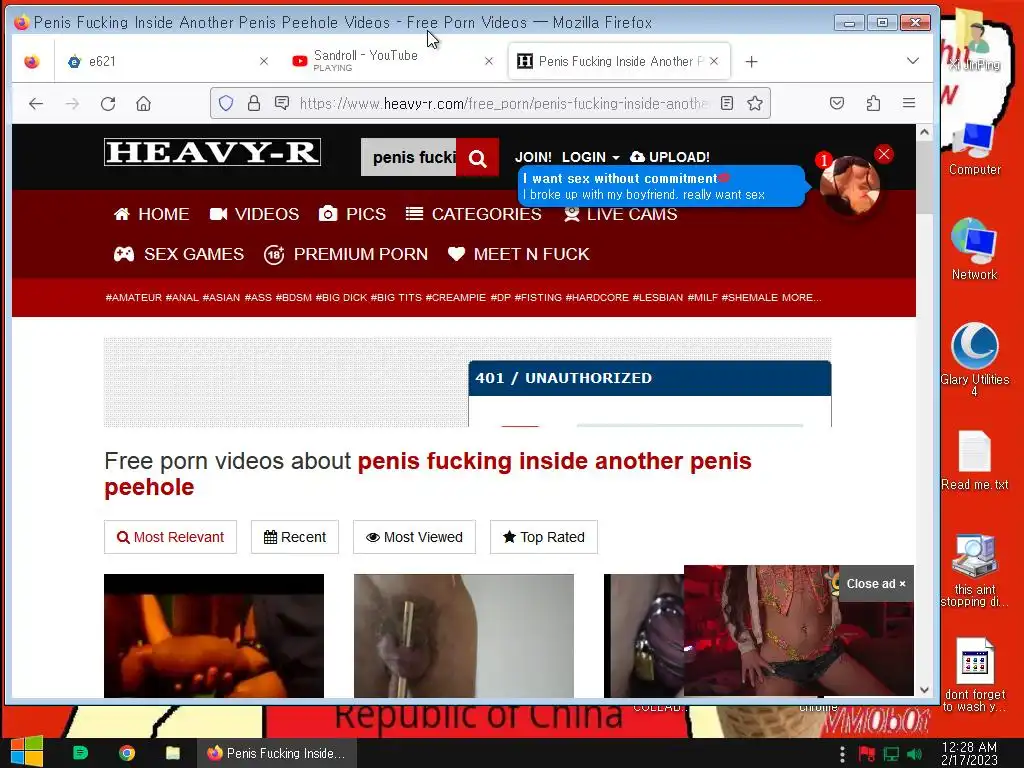Open the first video thumbnail in results
1024x768 pixels.
[214, 635]
